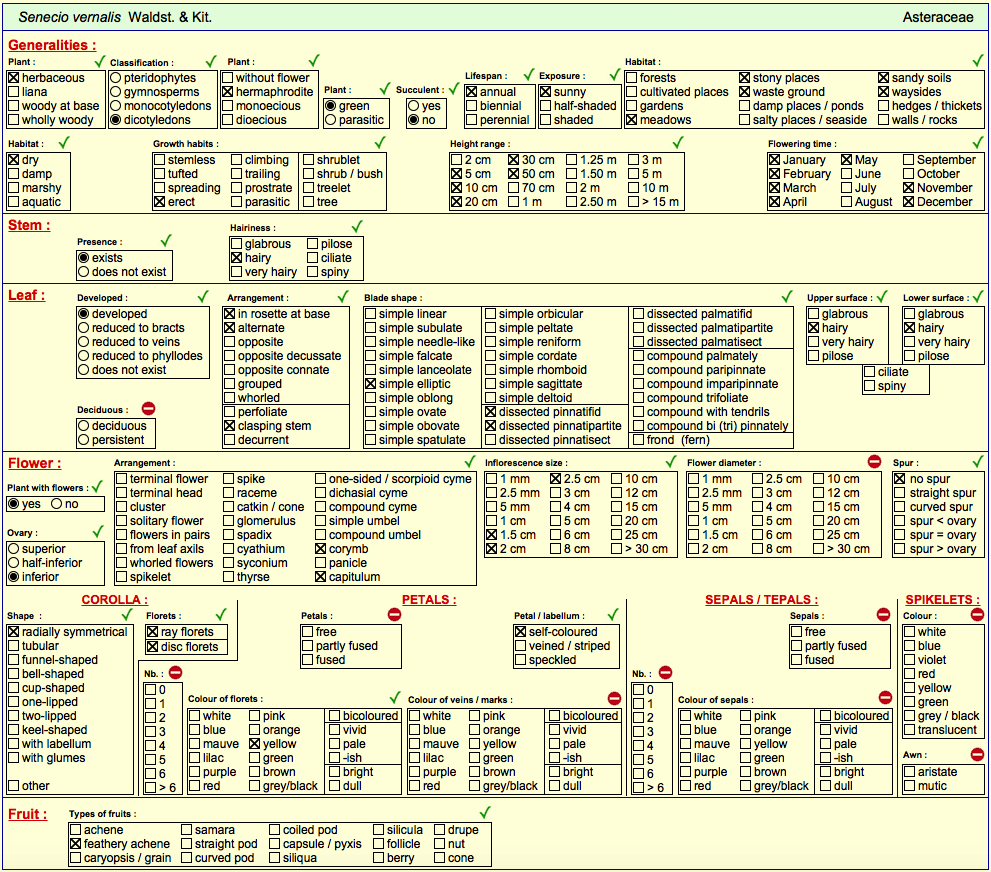Click green checkmark beside Lifespan label
991x872 pixels.
(529, 75)
